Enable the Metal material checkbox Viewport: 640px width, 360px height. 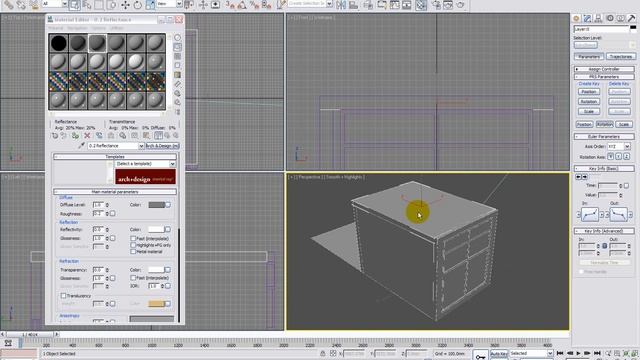point(133,251)
